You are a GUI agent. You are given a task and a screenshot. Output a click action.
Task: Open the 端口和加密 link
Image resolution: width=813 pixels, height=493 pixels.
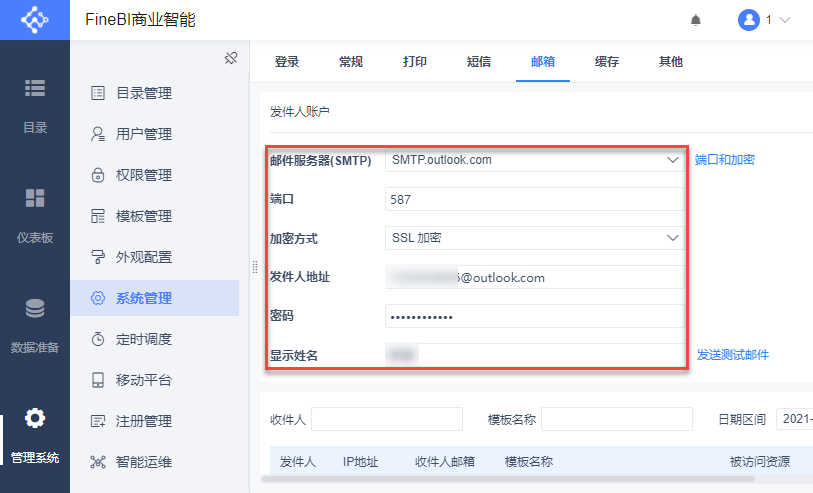[x=724, y=160]
